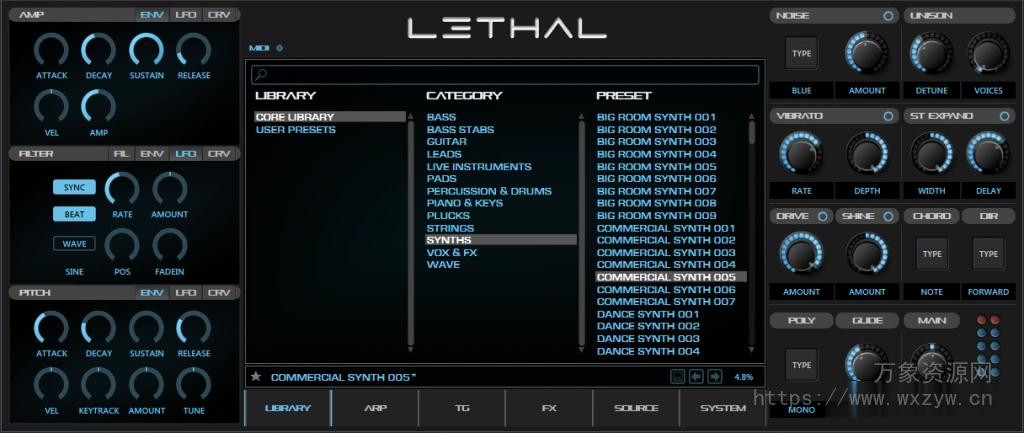This screenshot has height=433, width=1024.
Task: Select the Filter section FIL tab
Action: click(x=121, y=154)
